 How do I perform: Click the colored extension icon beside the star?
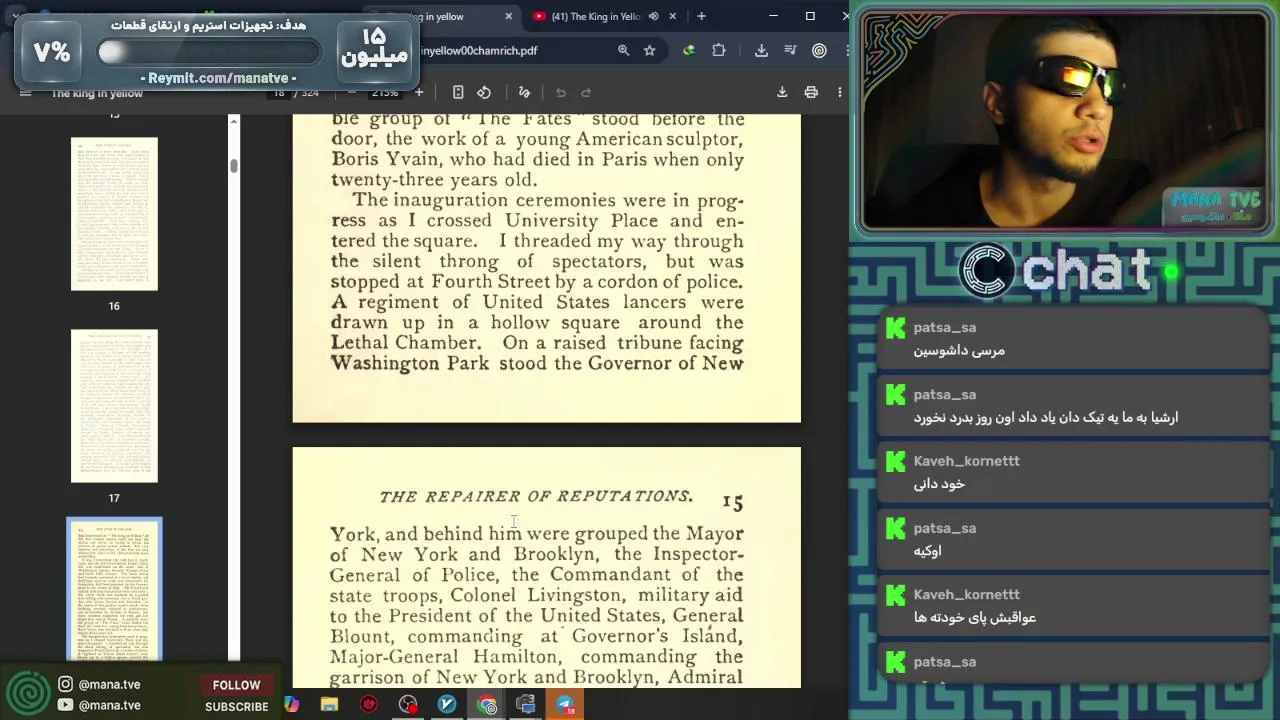coord(689,50)
